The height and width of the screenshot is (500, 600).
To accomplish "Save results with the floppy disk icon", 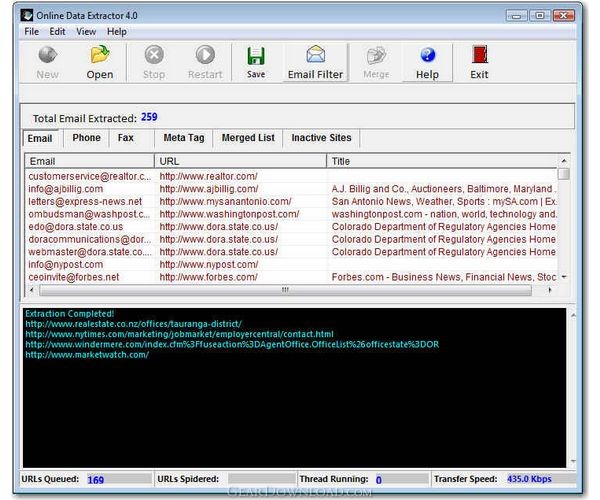I will 256,56.
